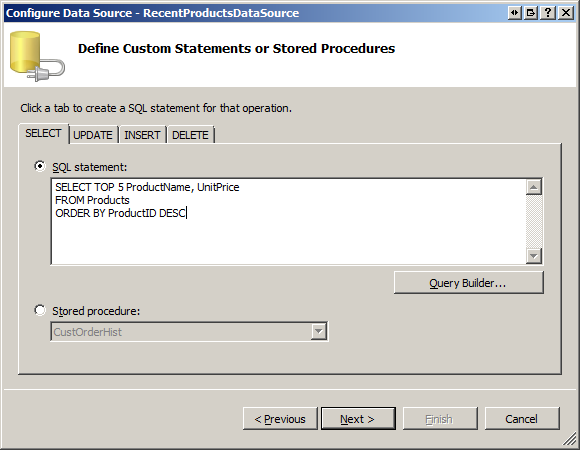Screen dimensions: 580x450
Task: Go back with the Previous button
Action: click(280, 419)
